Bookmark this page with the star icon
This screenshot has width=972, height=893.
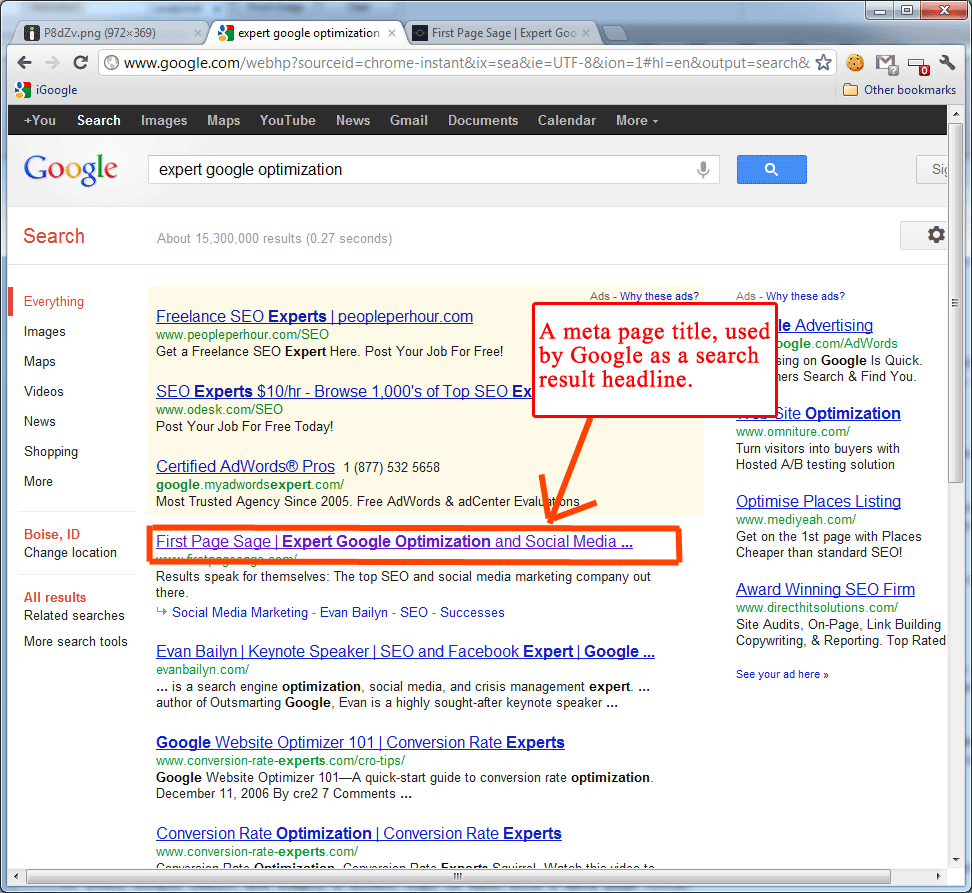pos(823,63)
